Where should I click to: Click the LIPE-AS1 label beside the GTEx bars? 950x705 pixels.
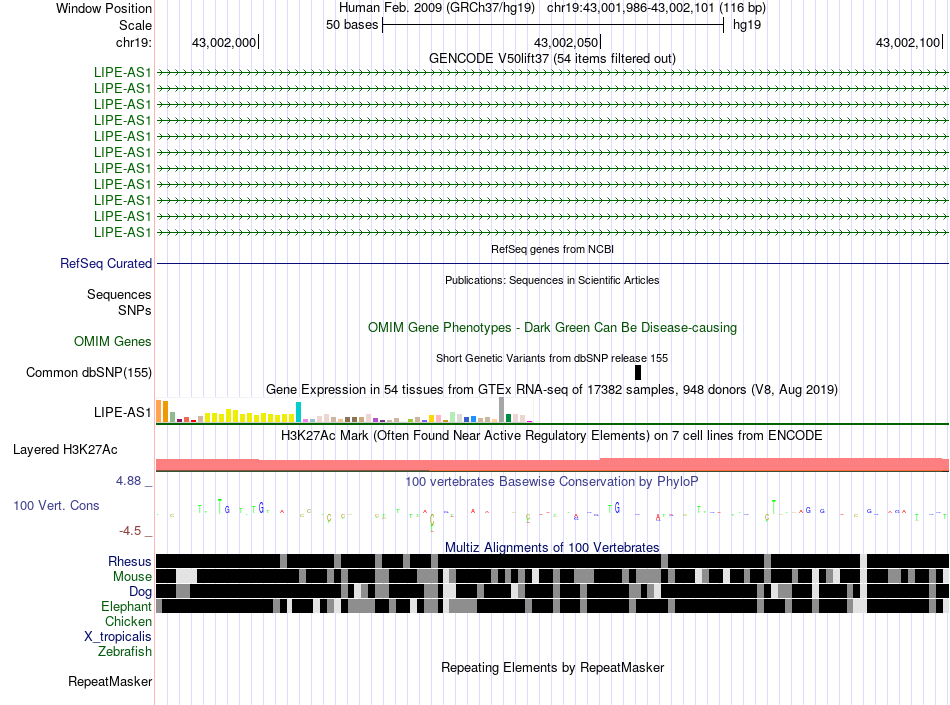pos(122,412)
